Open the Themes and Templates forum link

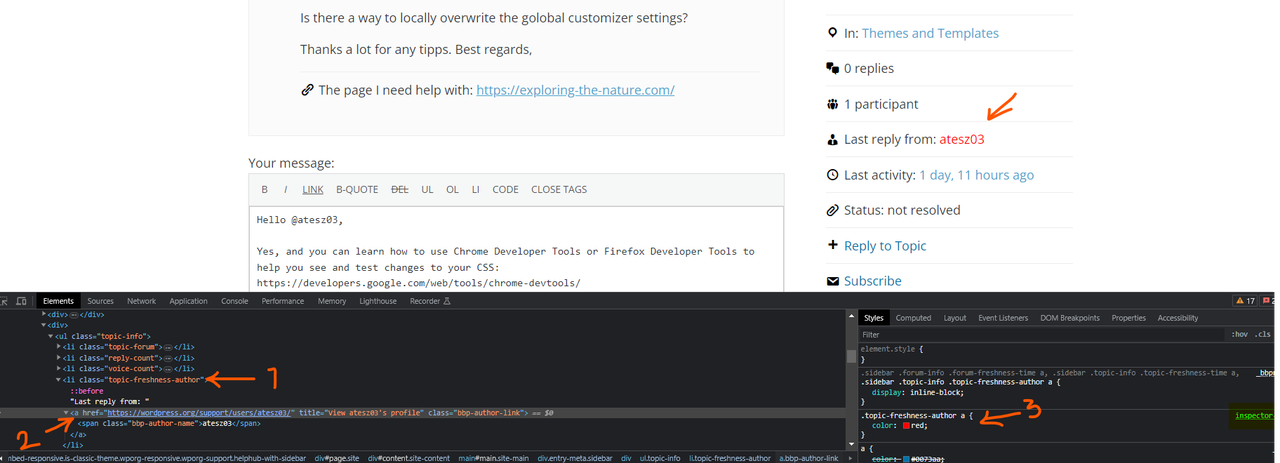[930, 33]
